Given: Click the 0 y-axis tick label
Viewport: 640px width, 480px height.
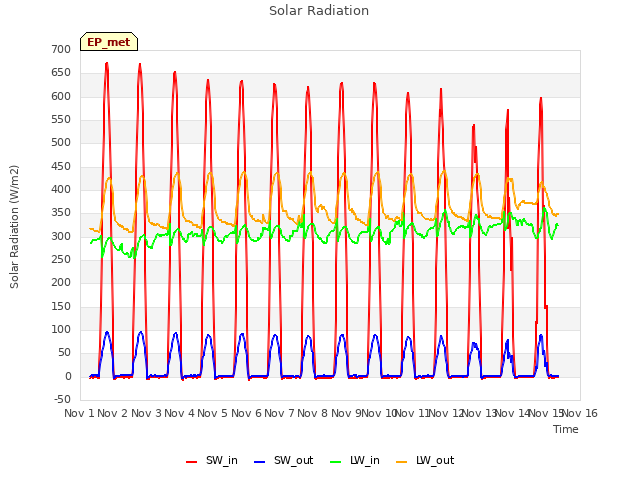Looking at the screenshot, I should coord(68,376).
